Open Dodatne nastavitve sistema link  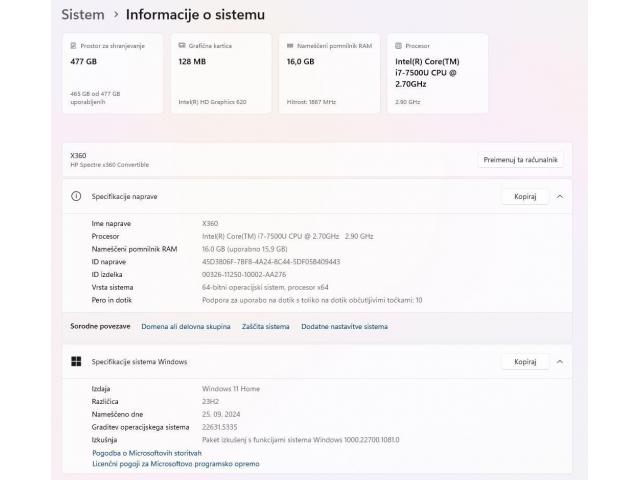point(344,327)
